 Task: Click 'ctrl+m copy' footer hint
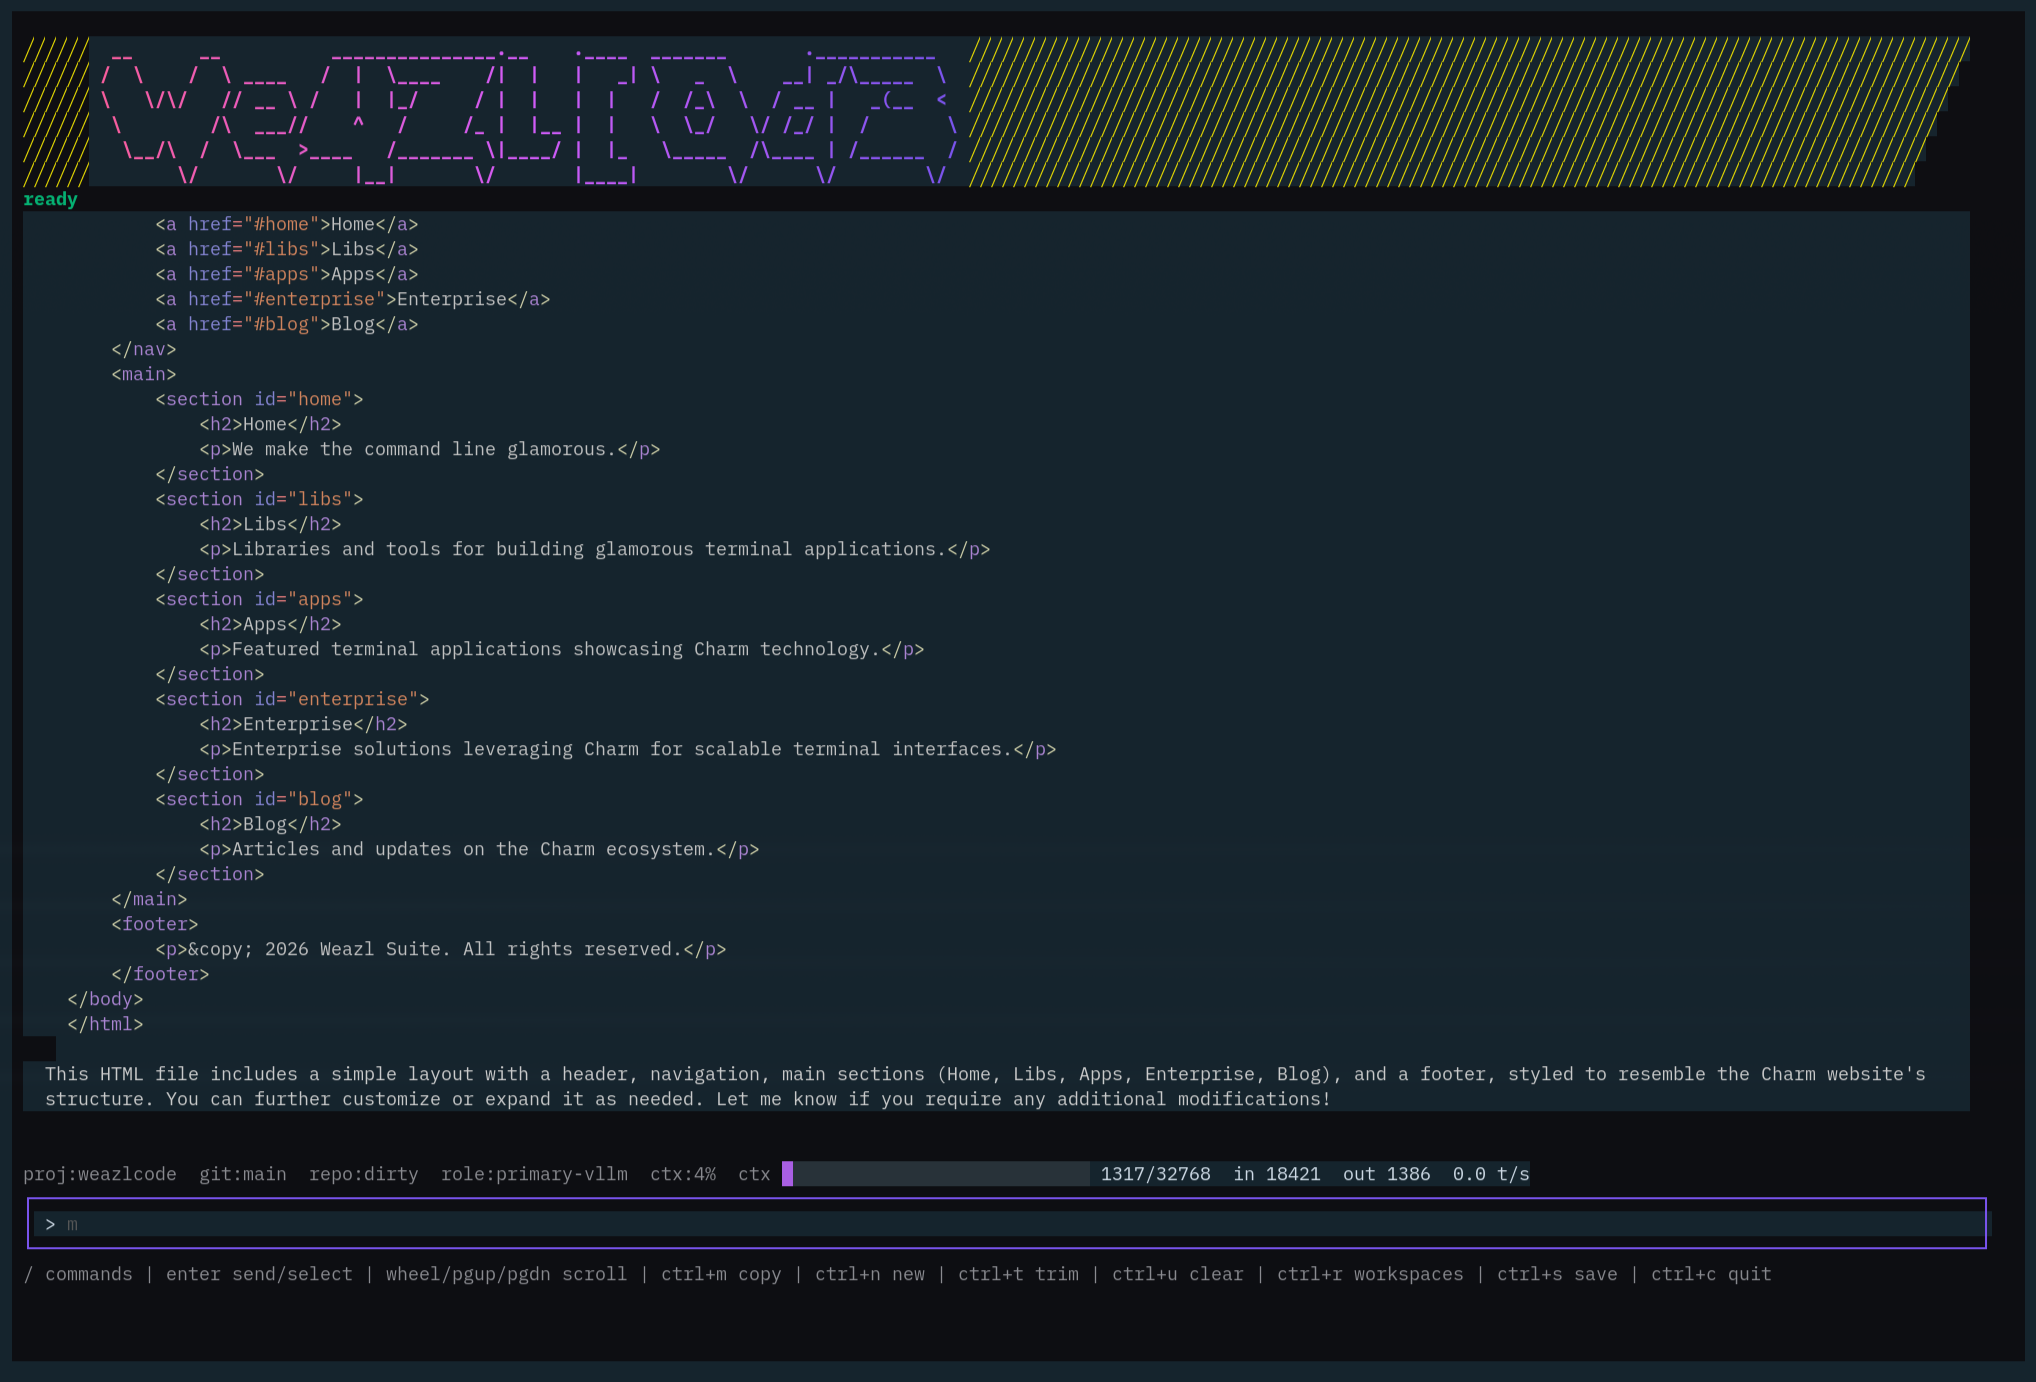[x=721, y=1274]
